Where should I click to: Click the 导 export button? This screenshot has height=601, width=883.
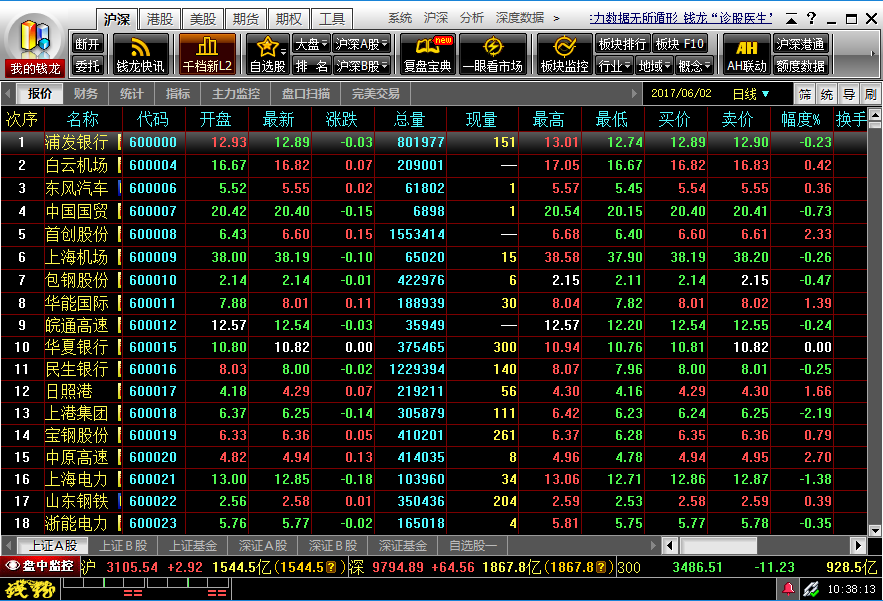[849, 94]
